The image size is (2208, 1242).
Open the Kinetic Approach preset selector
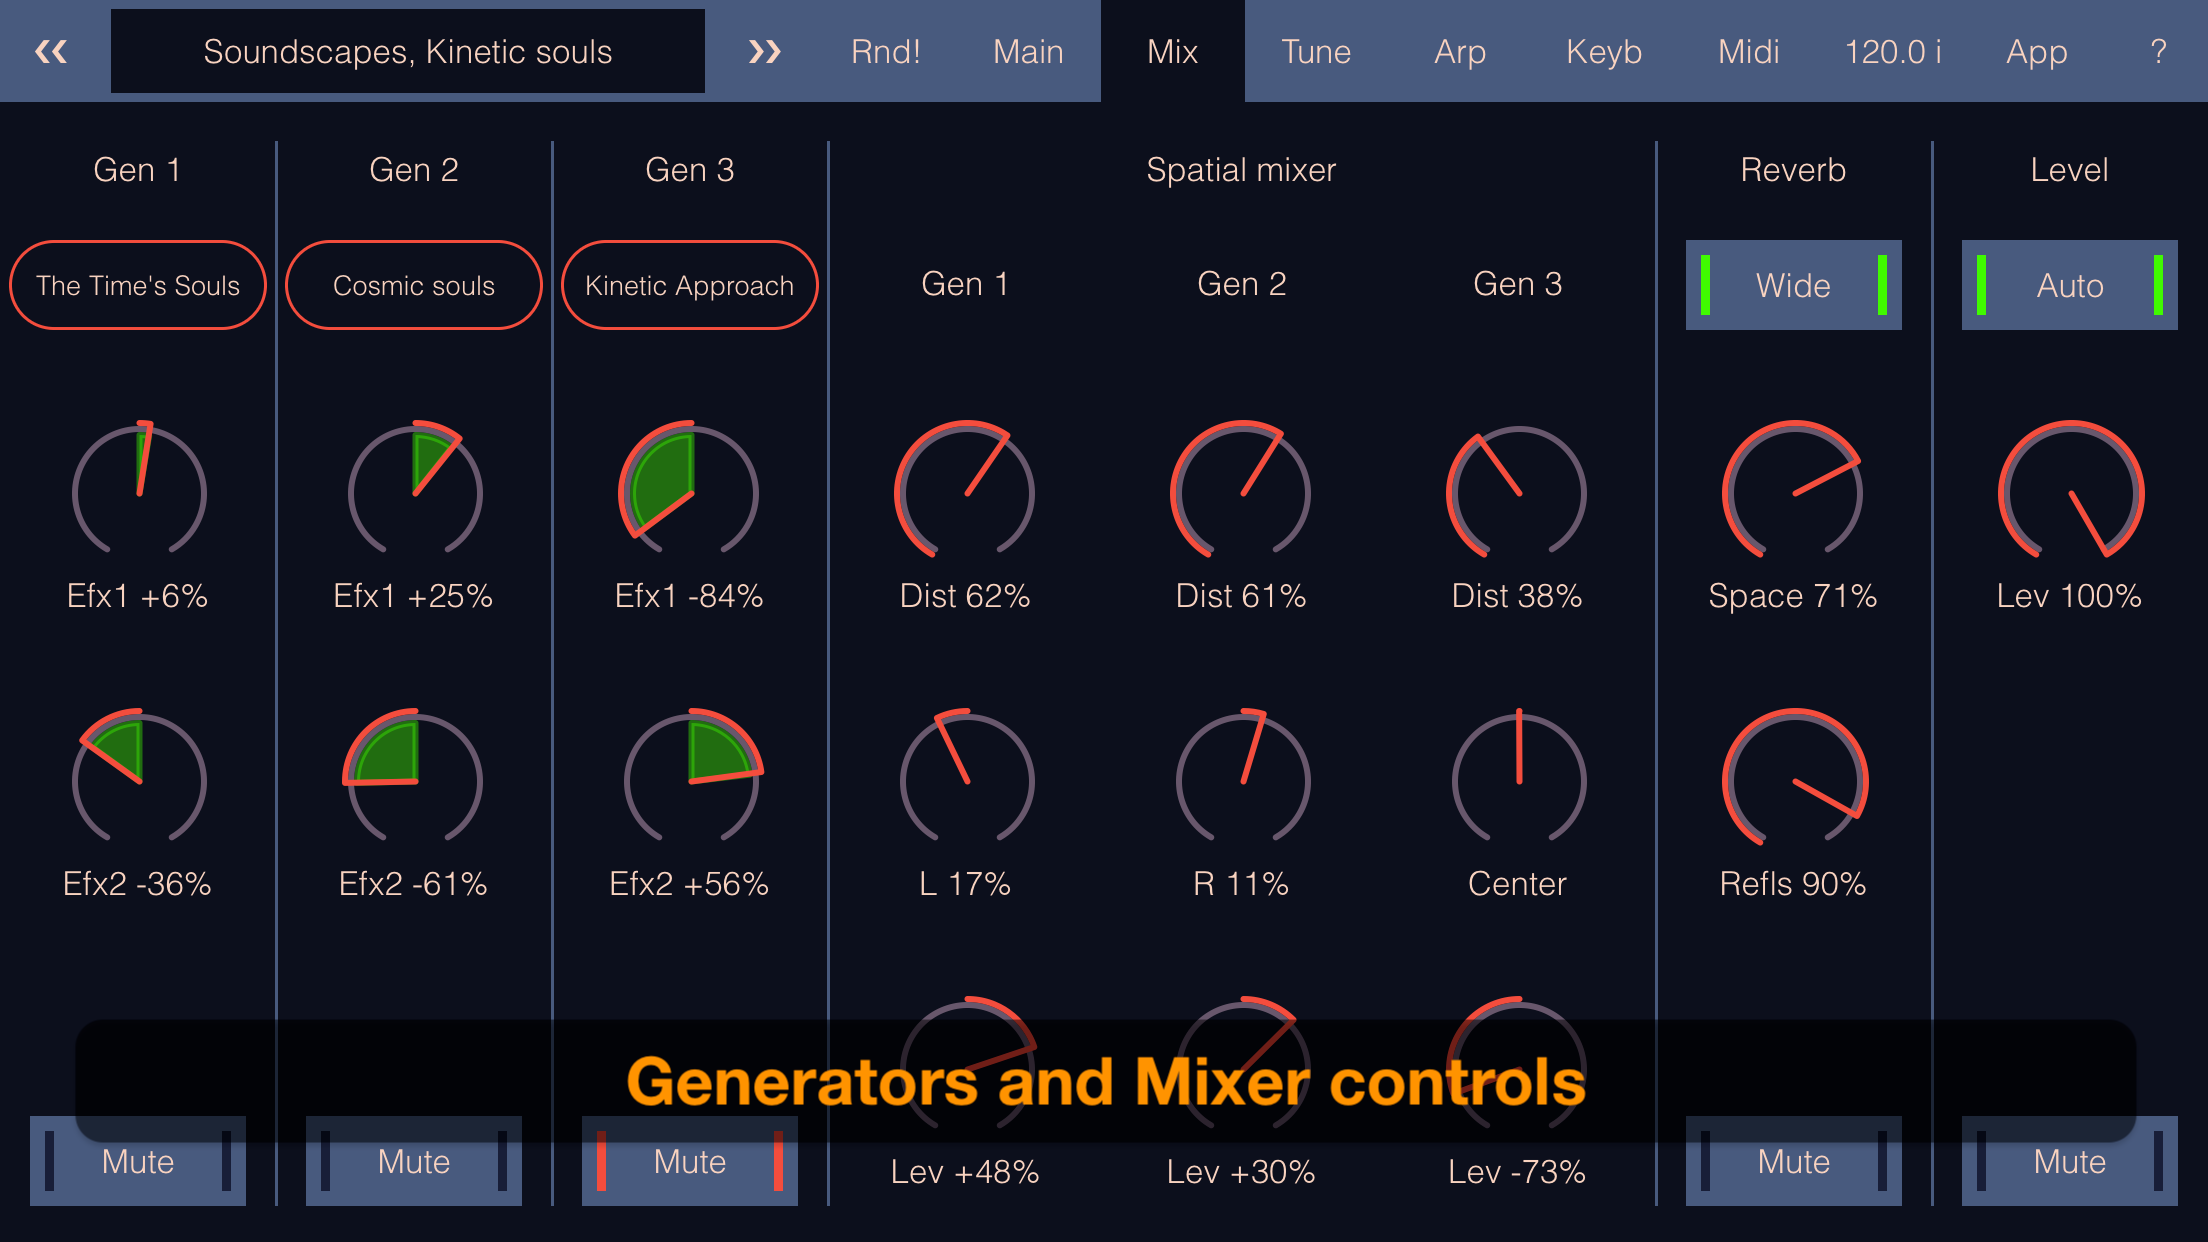click(x=689, y=285)
